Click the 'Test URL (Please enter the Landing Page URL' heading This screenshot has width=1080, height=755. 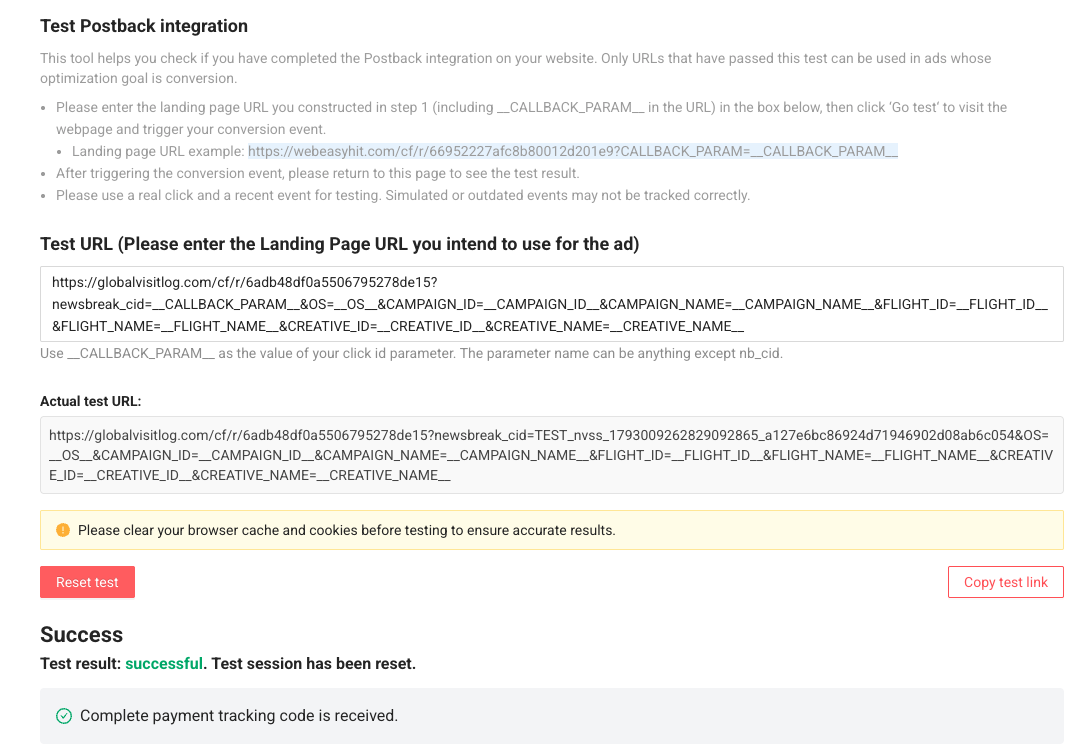click(340, 244)
